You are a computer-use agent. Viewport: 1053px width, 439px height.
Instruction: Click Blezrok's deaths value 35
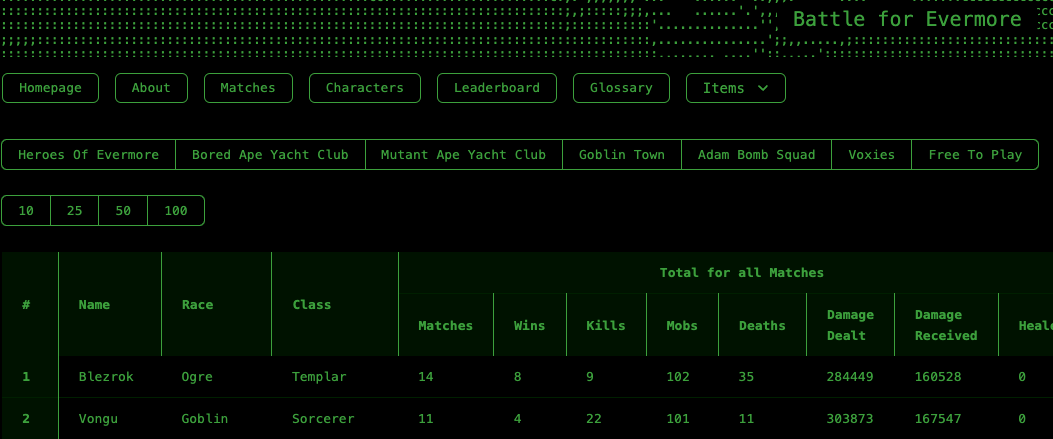(747, 377)
